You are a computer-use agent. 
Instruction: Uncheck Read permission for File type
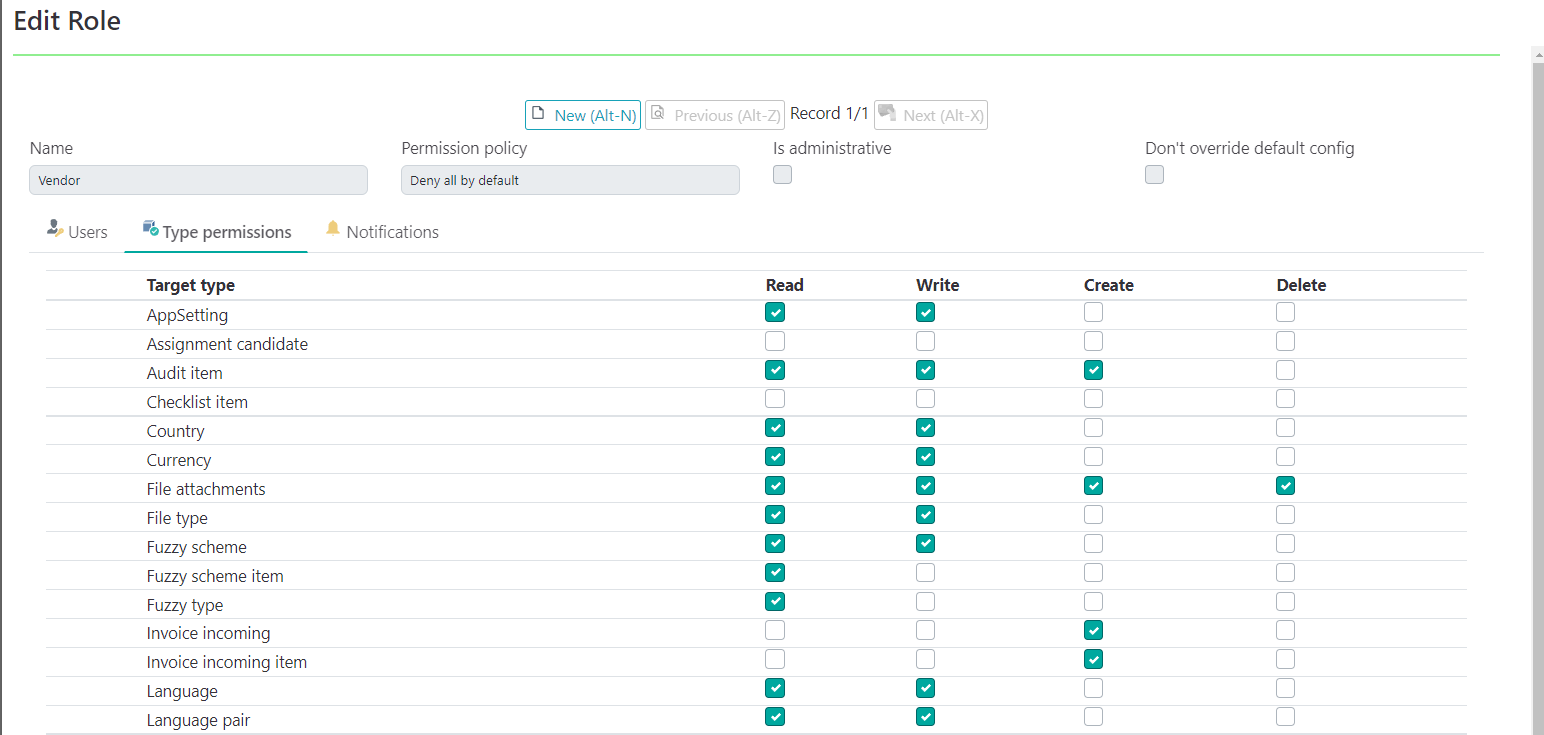(775, 515)
